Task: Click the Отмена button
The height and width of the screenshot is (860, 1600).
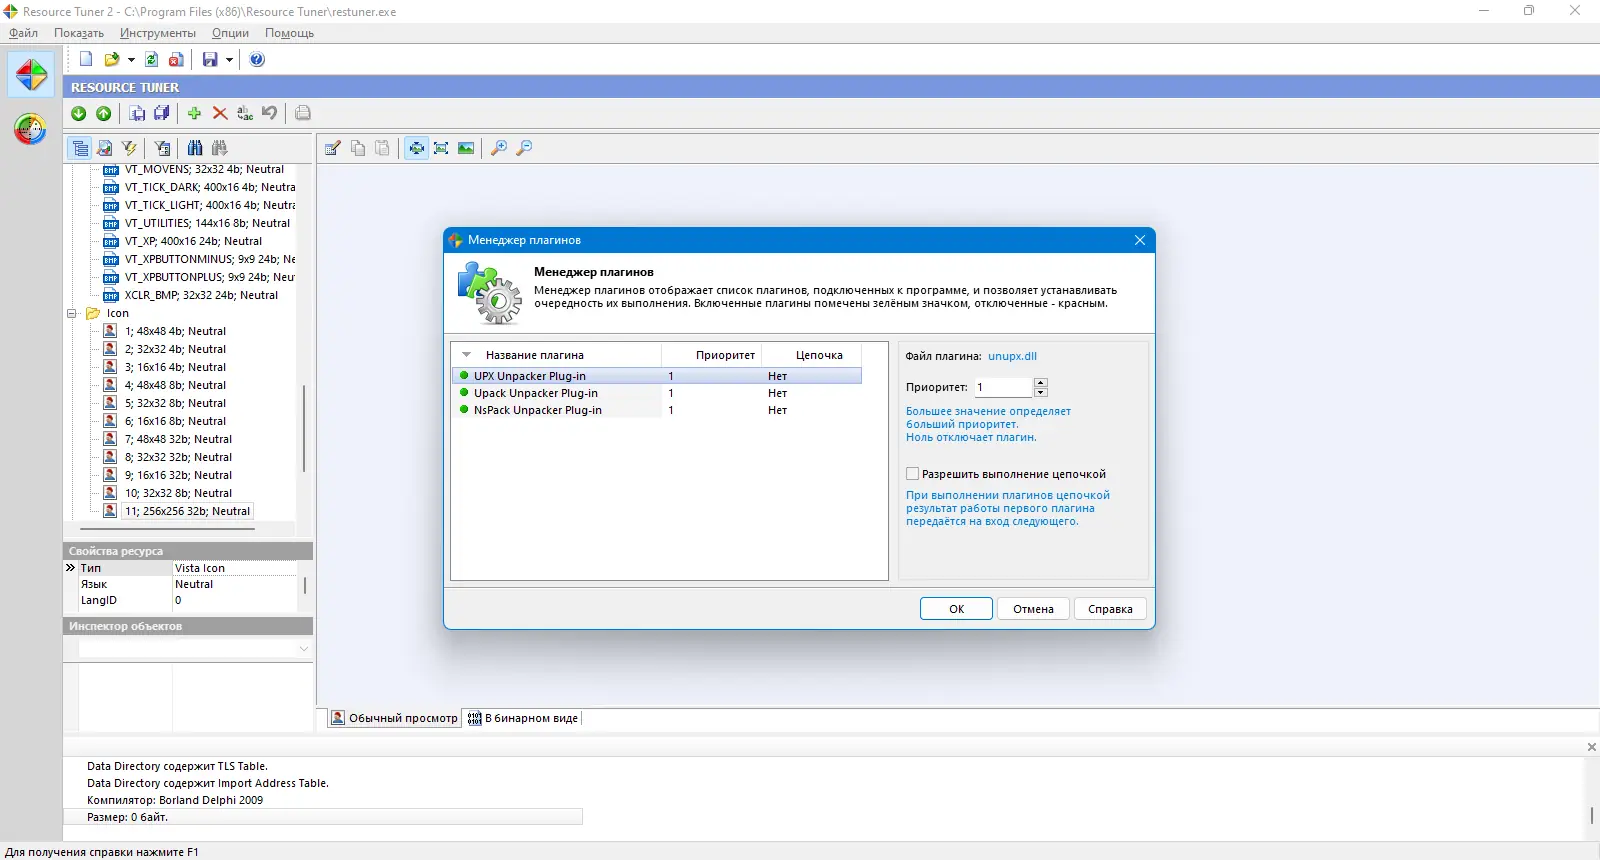Action: (1033, 609)
